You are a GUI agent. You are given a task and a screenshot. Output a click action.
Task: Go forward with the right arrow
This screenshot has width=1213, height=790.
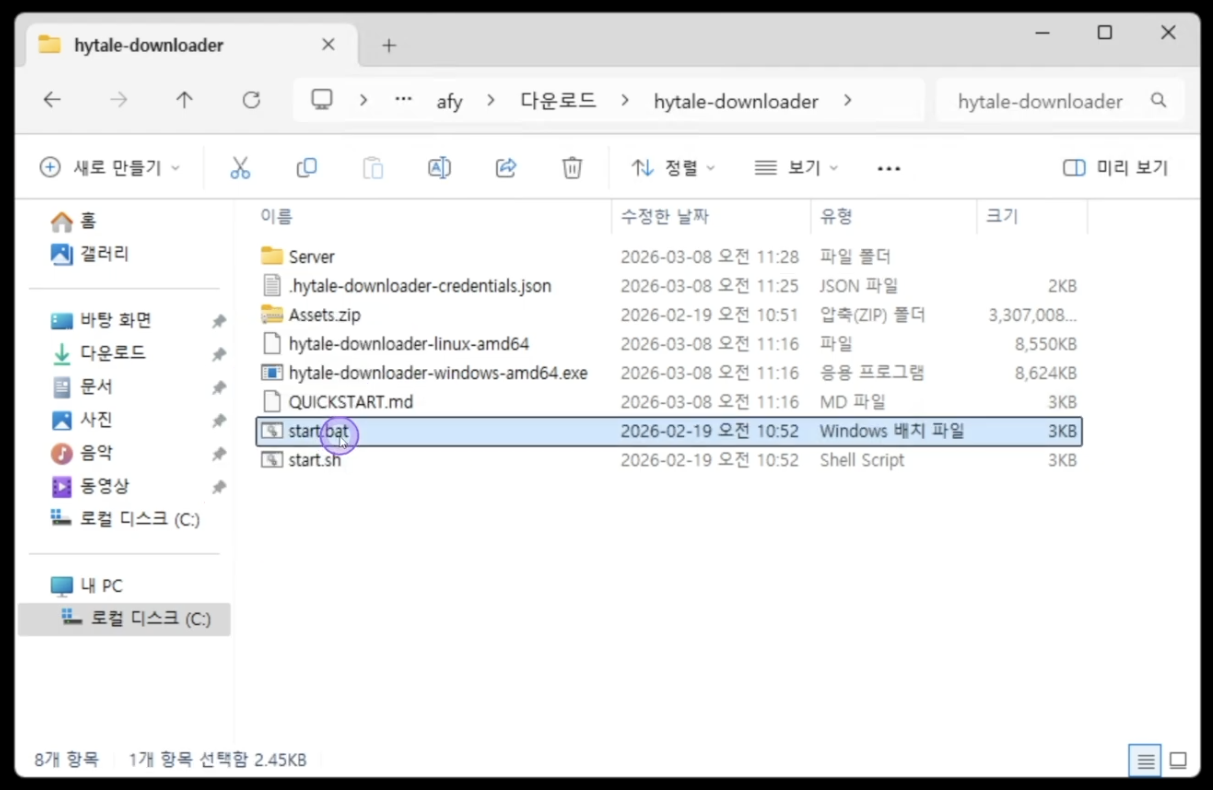(x=119, y=100)
